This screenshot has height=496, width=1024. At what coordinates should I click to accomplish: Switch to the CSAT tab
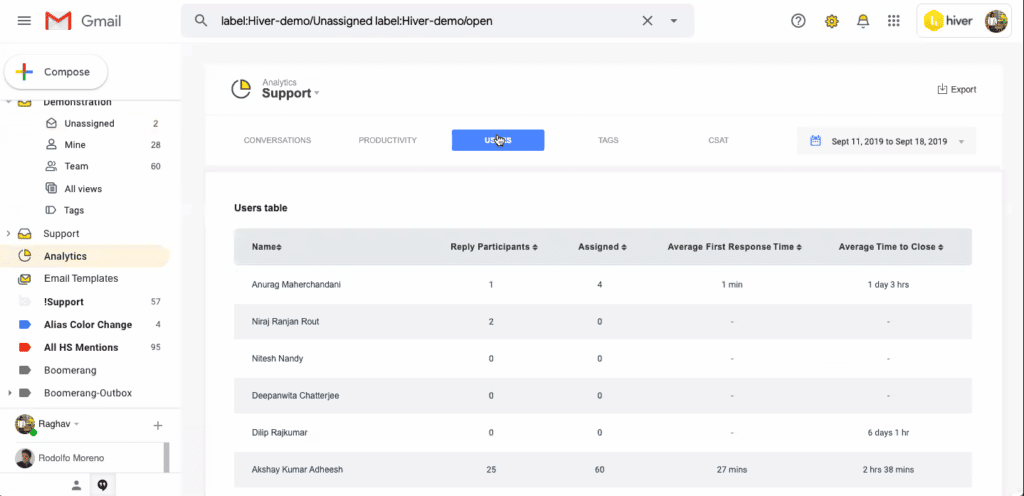point(718,140)
